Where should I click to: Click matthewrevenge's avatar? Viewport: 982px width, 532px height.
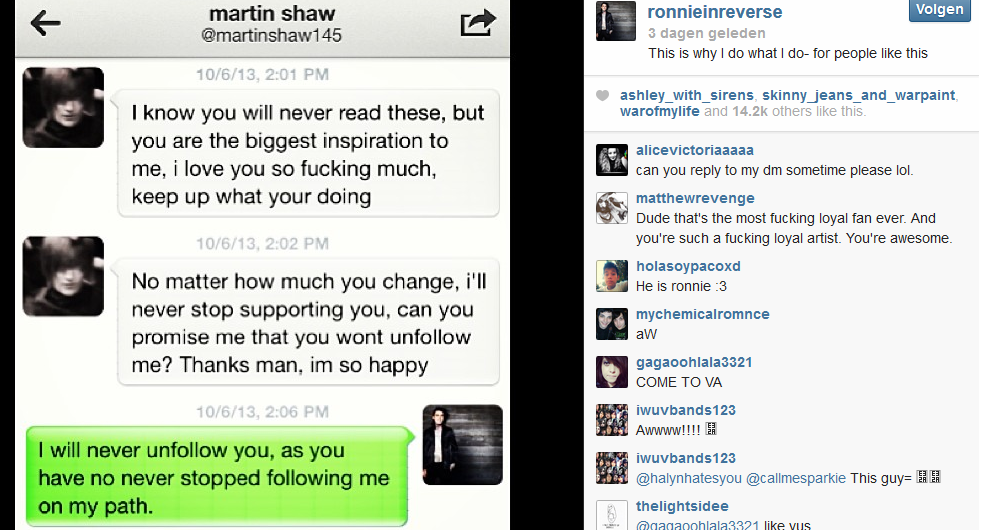(611, 208)
